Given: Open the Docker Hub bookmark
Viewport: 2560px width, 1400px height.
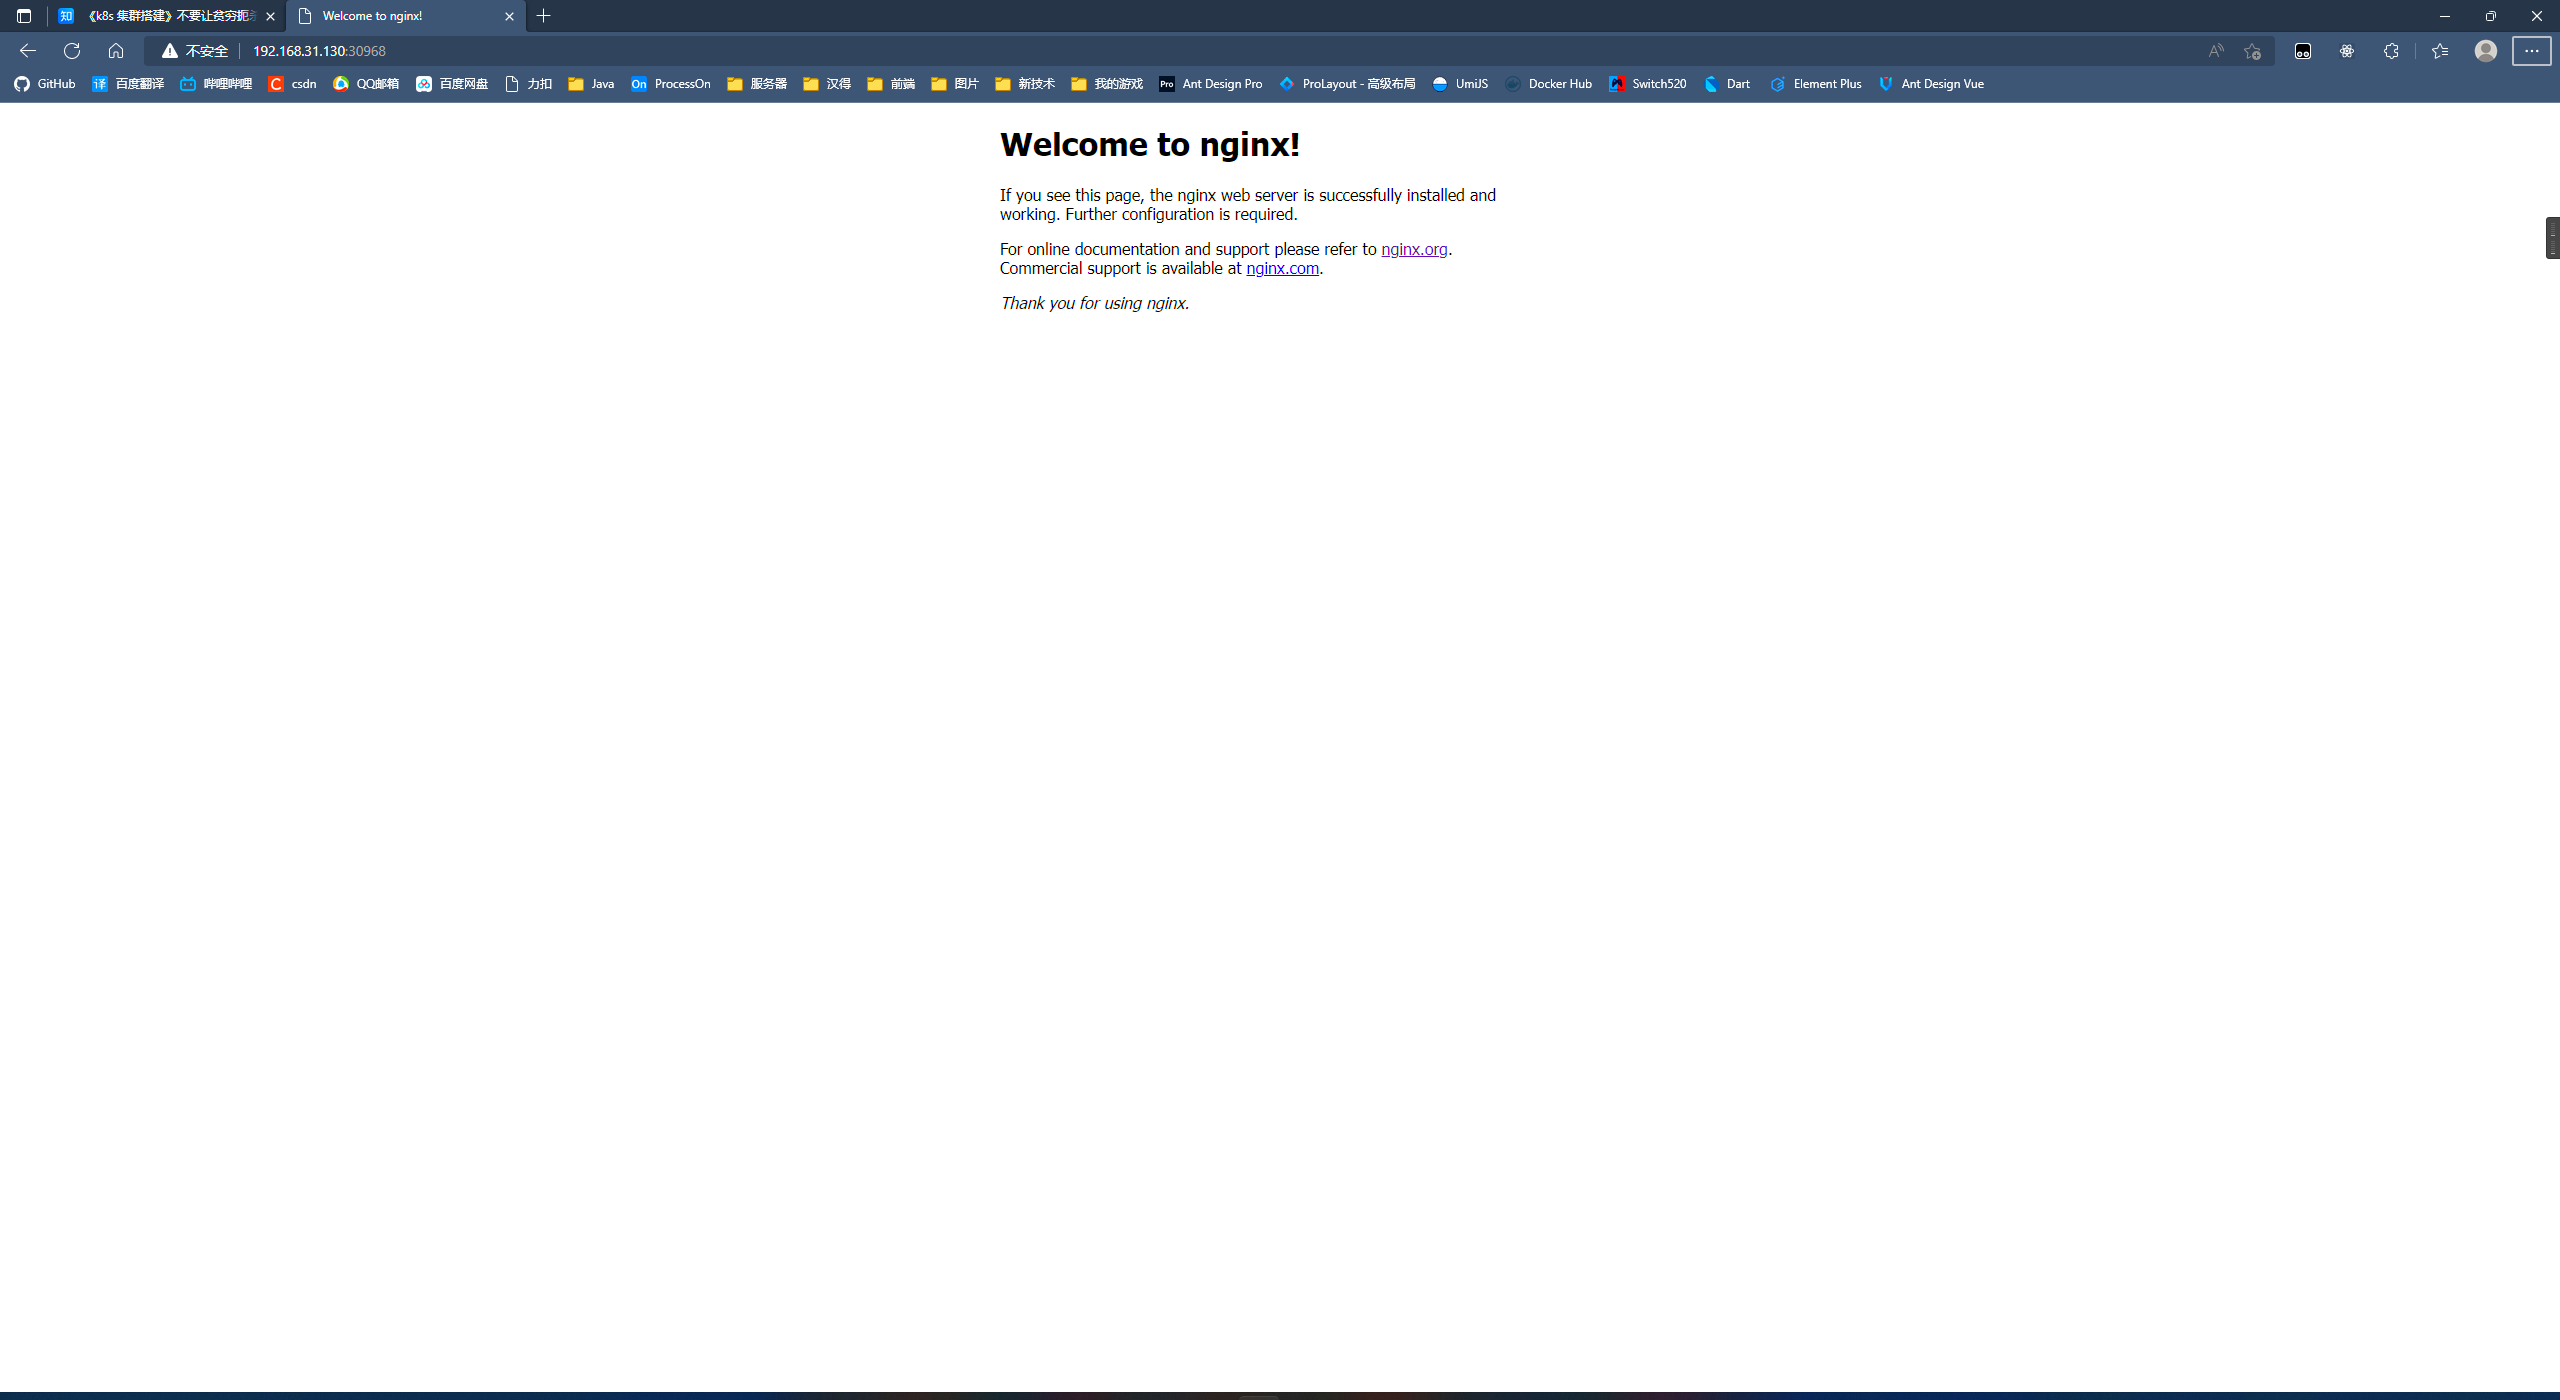Looking at the screenshot, I should (1548, 84).
